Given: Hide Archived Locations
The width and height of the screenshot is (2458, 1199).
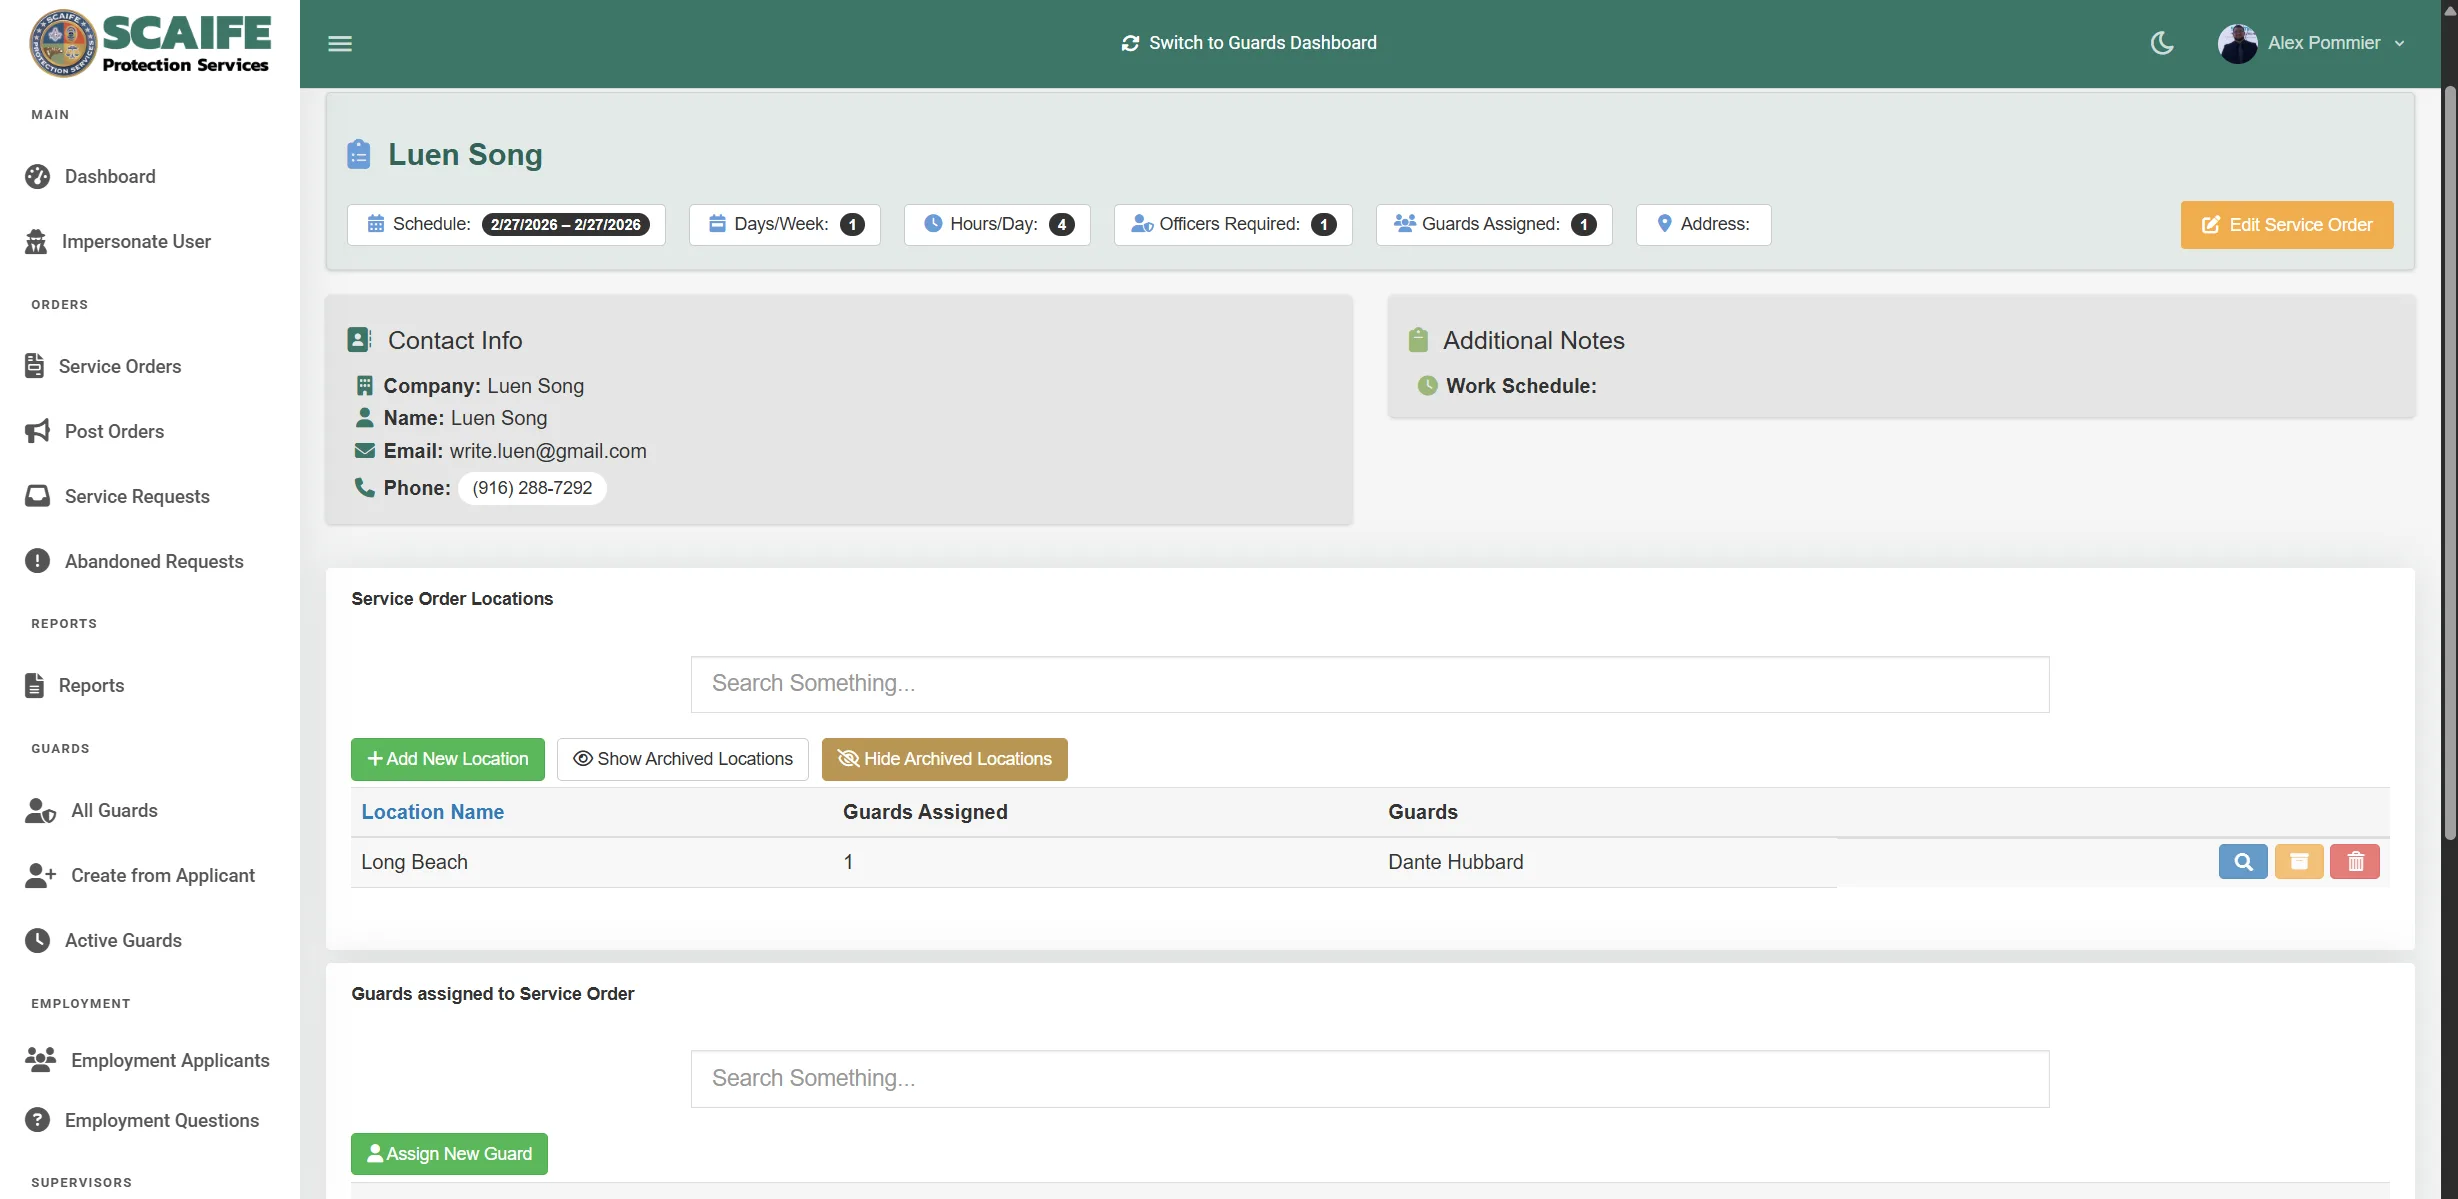Looking at the screenshot, I should coord(945,760).
